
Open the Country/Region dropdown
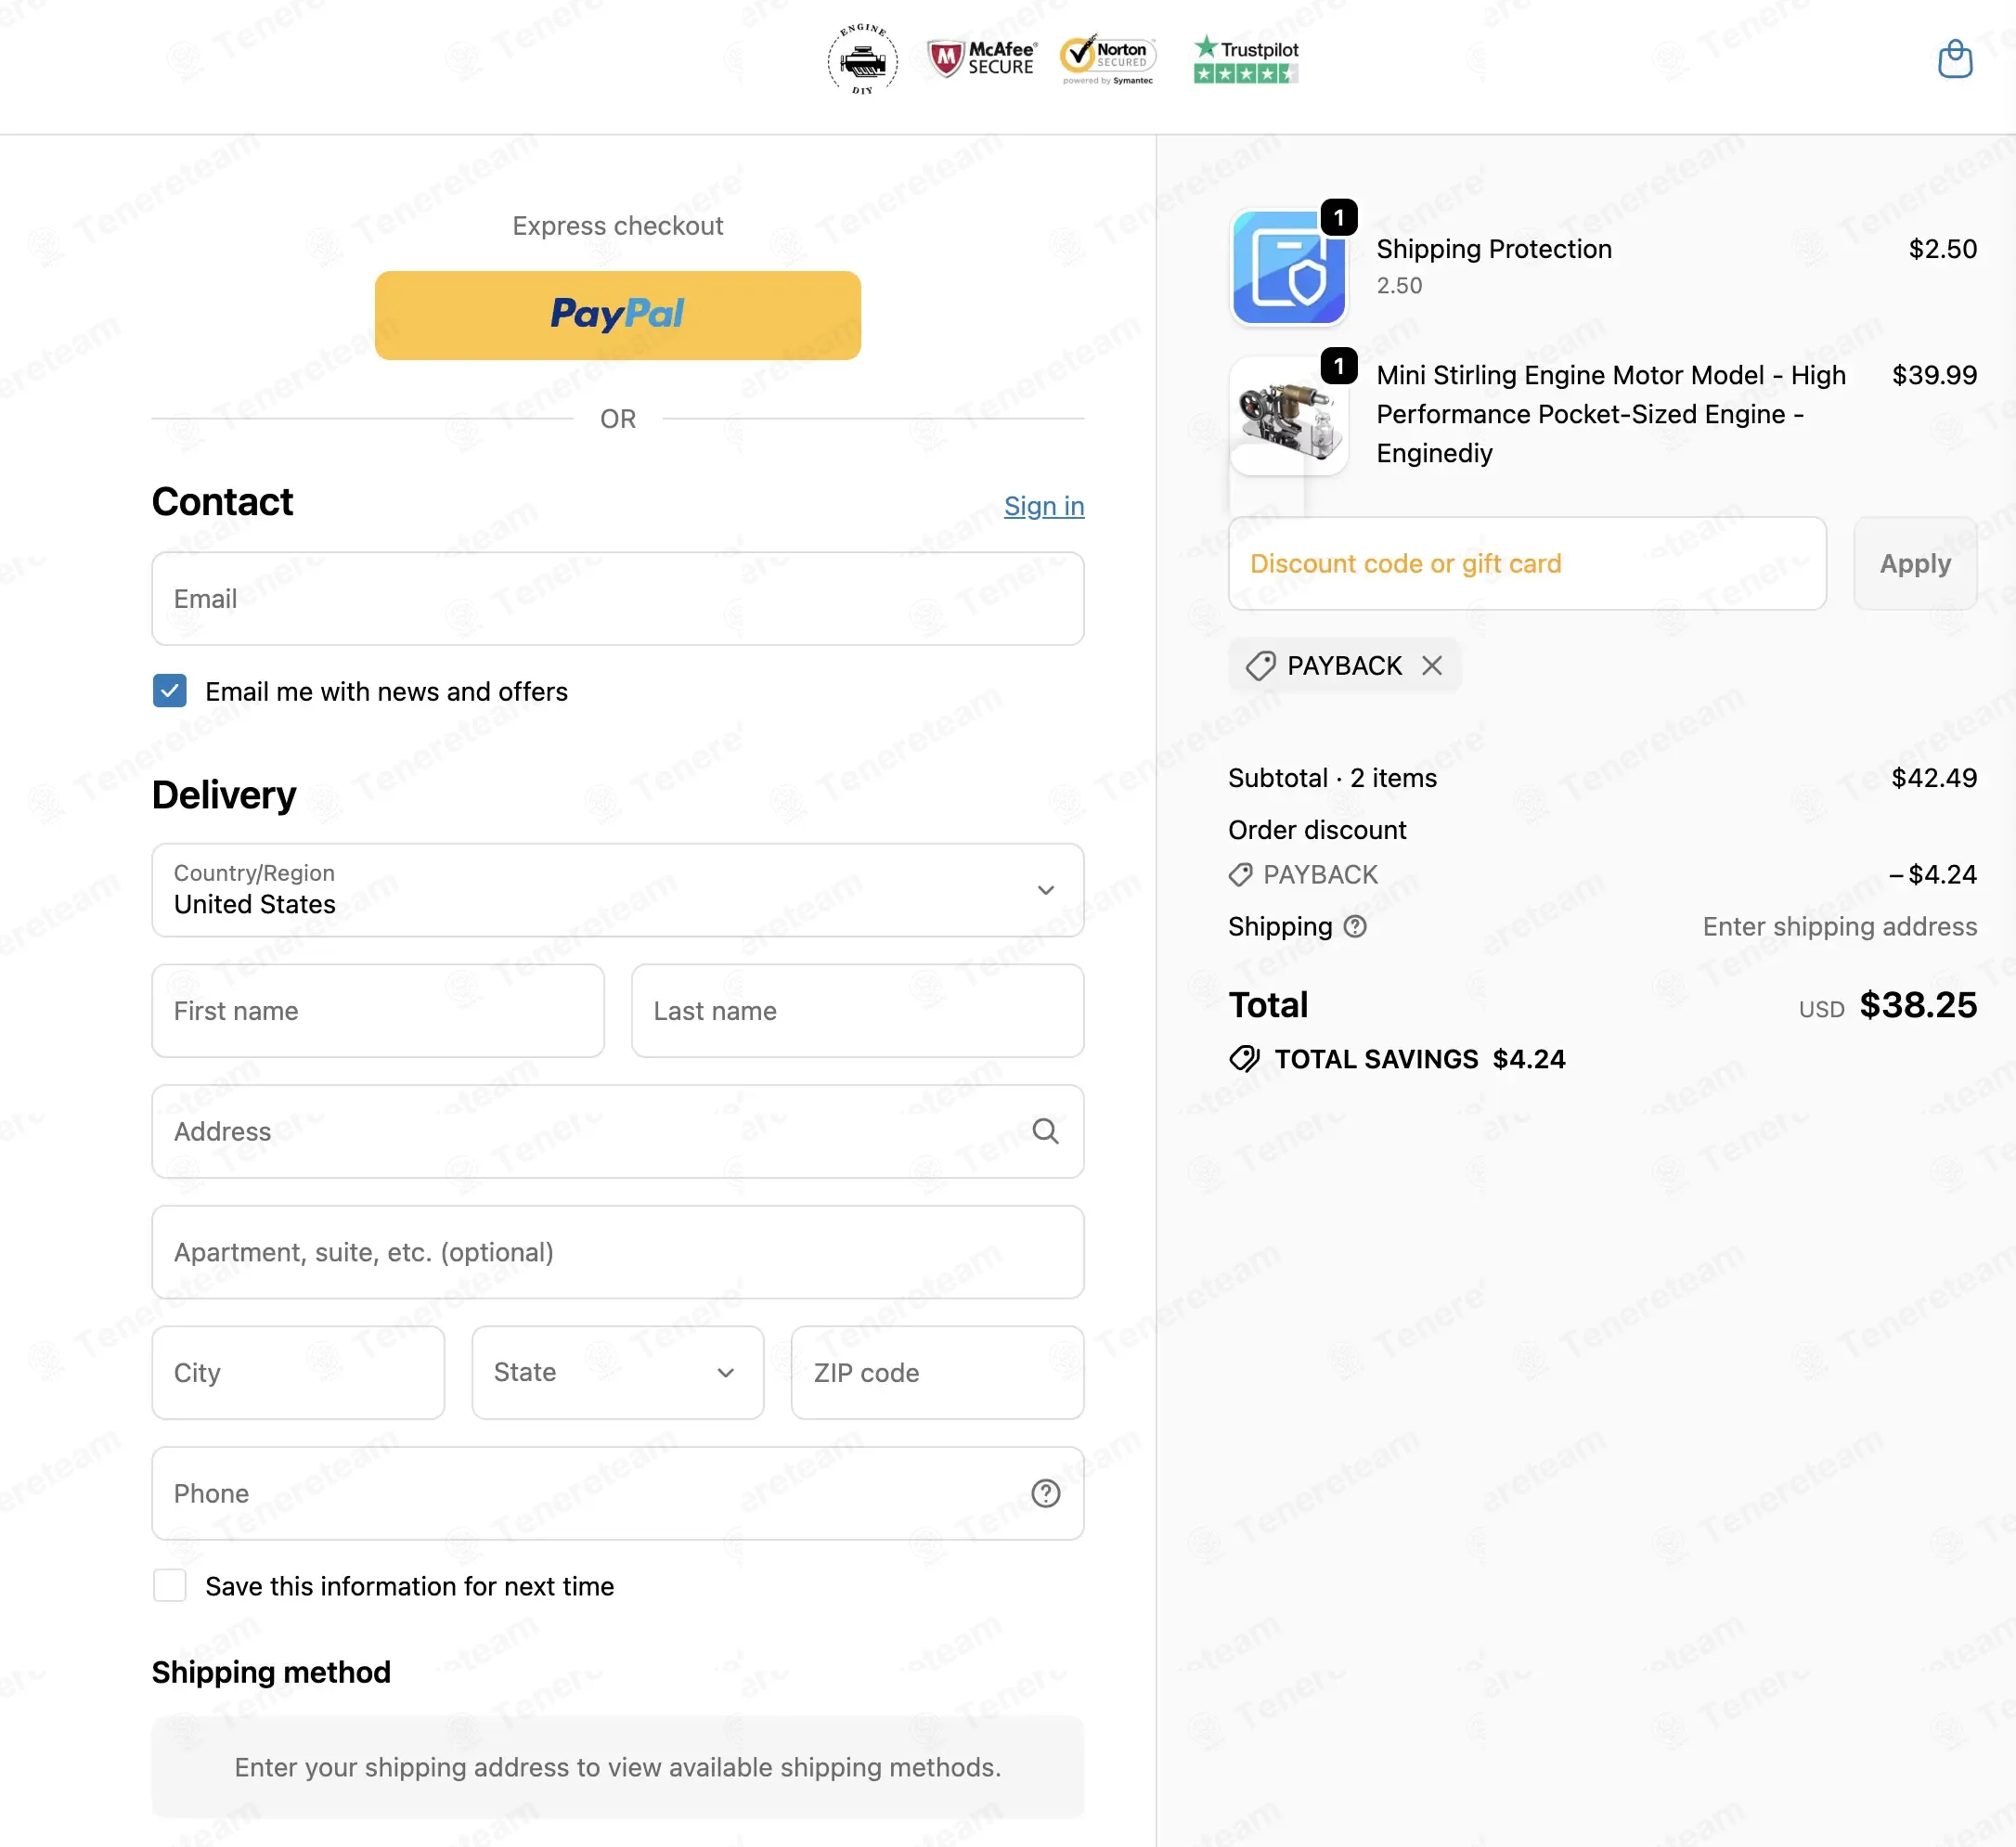click(x=618, y=890)
